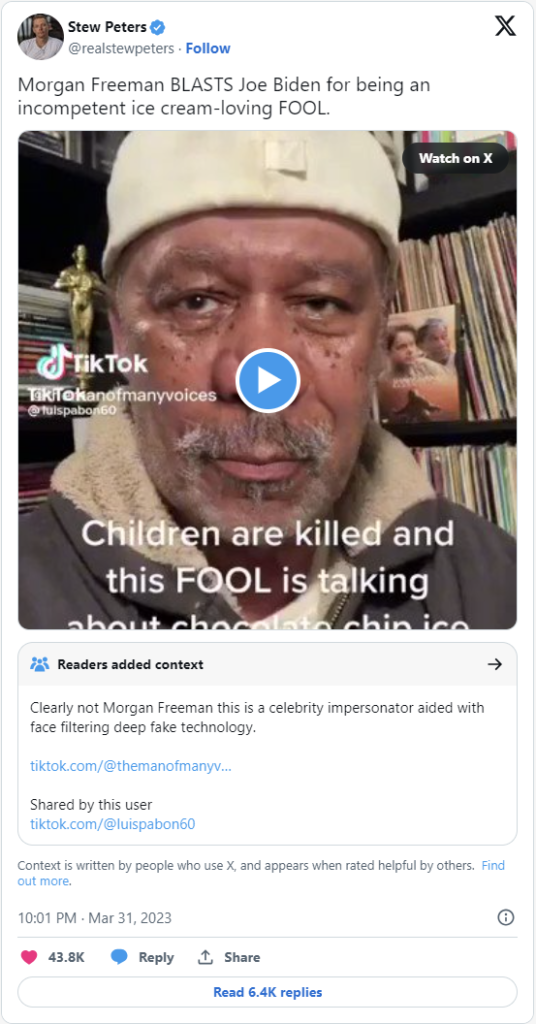Viewport: 536px width, 1024px height.
Task: Click the X logo icon
Action: coord(505,26)
